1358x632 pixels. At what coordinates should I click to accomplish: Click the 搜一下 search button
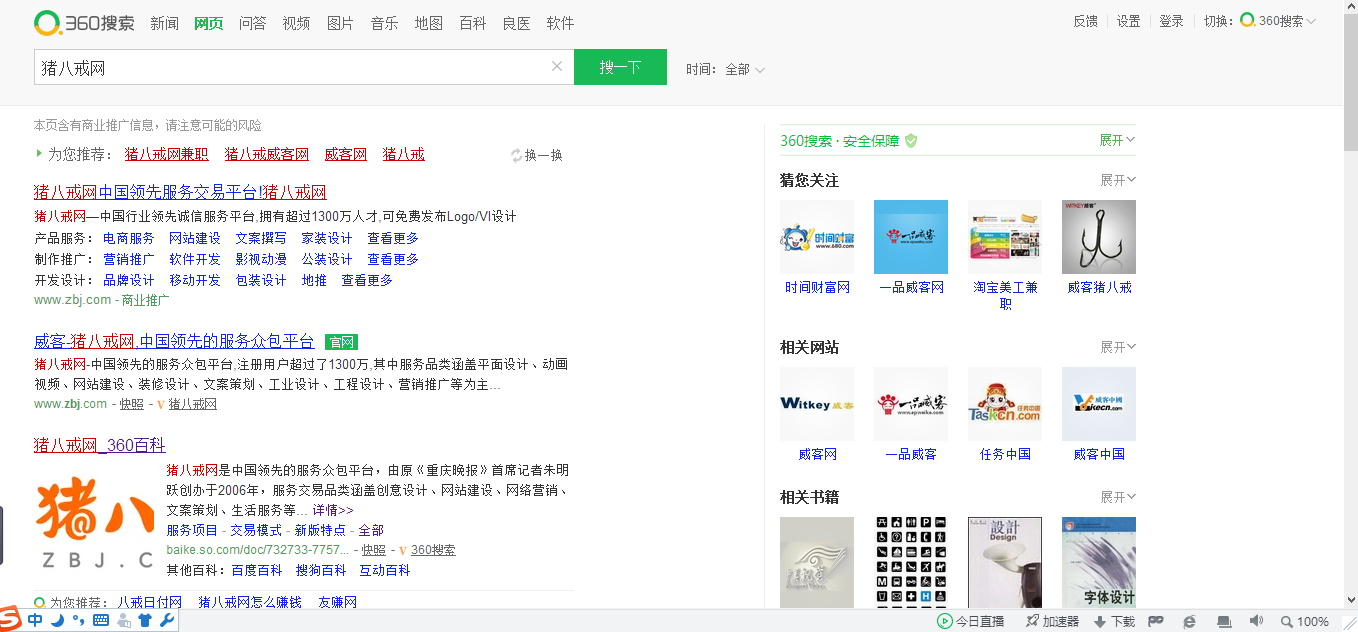point(620,67)
